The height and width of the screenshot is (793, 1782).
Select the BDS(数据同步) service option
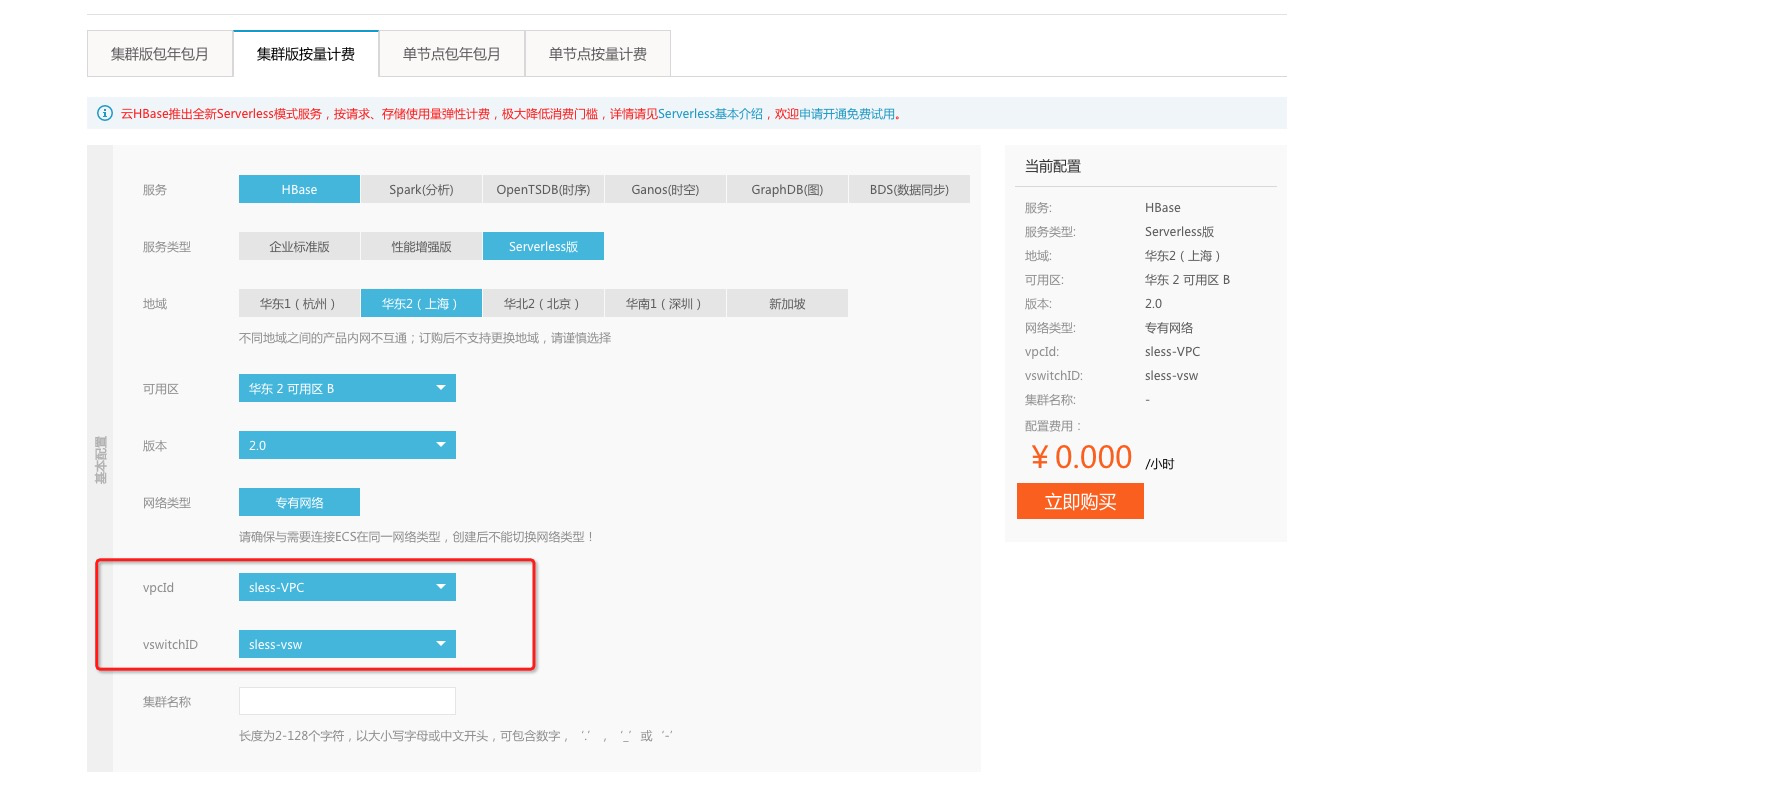point(909,189)
